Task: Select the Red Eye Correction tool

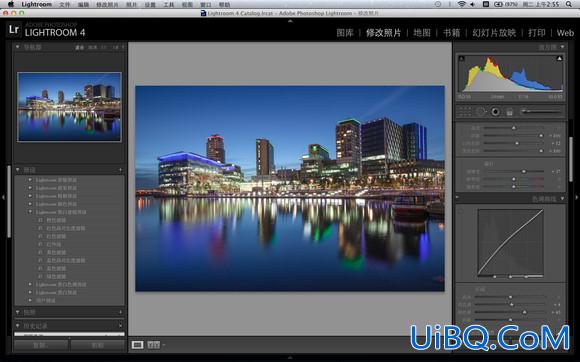Action: tap(495, 112)
